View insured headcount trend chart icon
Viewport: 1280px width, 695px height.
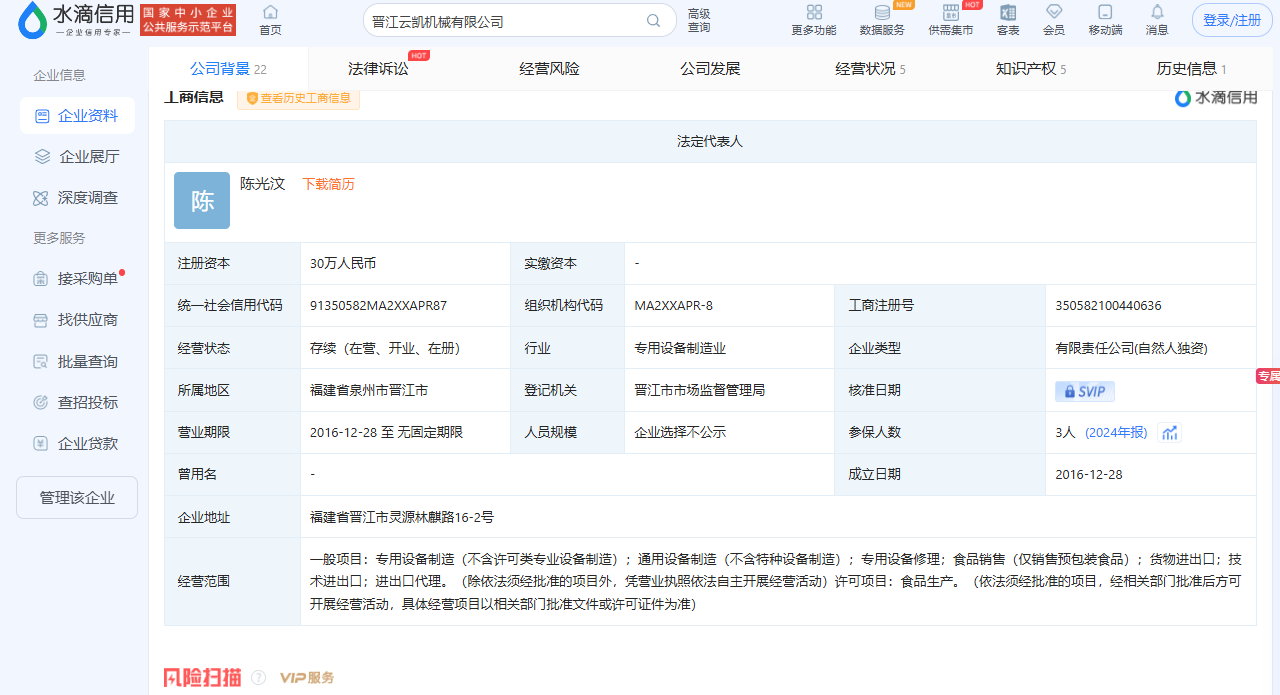tap(1169, 433)
